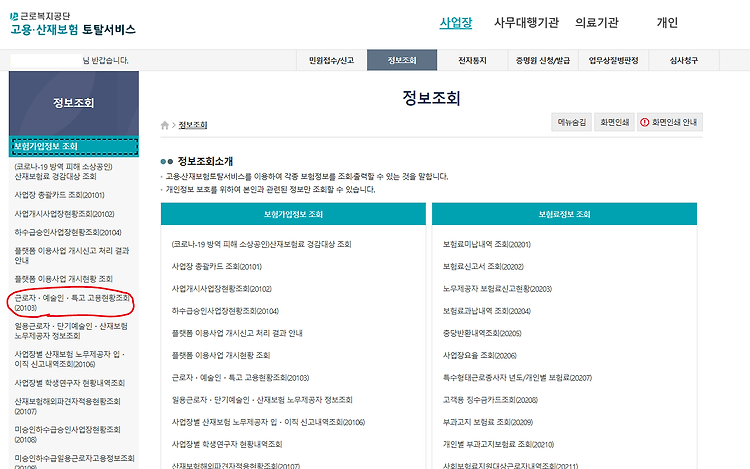Open the 업무상질병판정 menu
The height and width of the screenshot is (469, 750).
tap(613, 60)
